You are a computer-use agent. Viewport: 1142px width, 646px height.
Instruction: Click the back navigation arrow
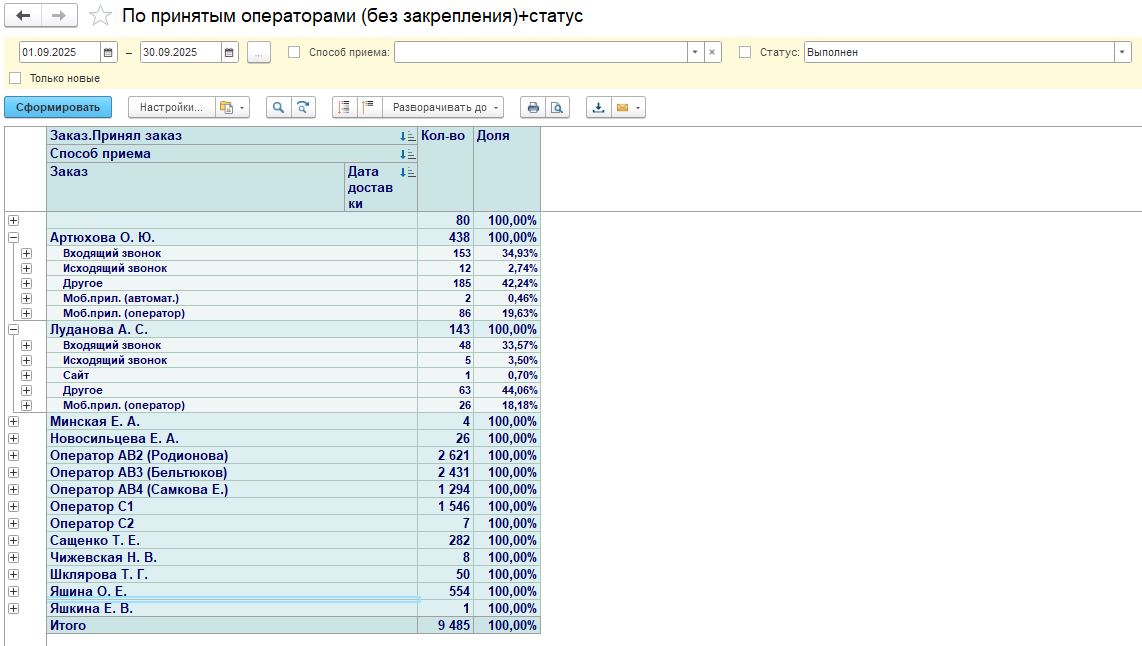coord(23,16)
